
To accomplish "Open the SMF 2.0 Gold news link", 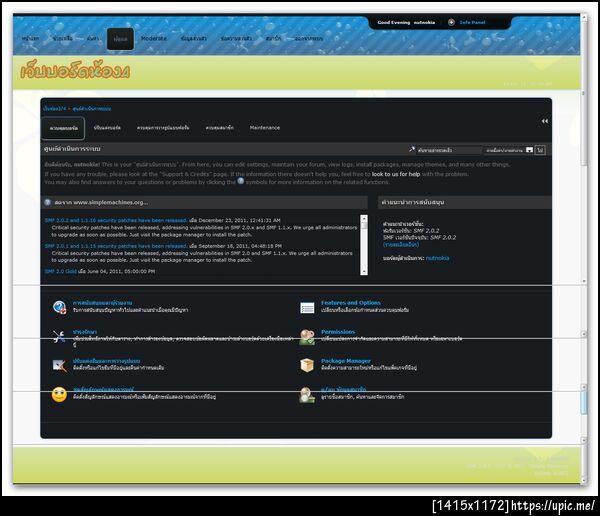I will click(x=61, y=271).
